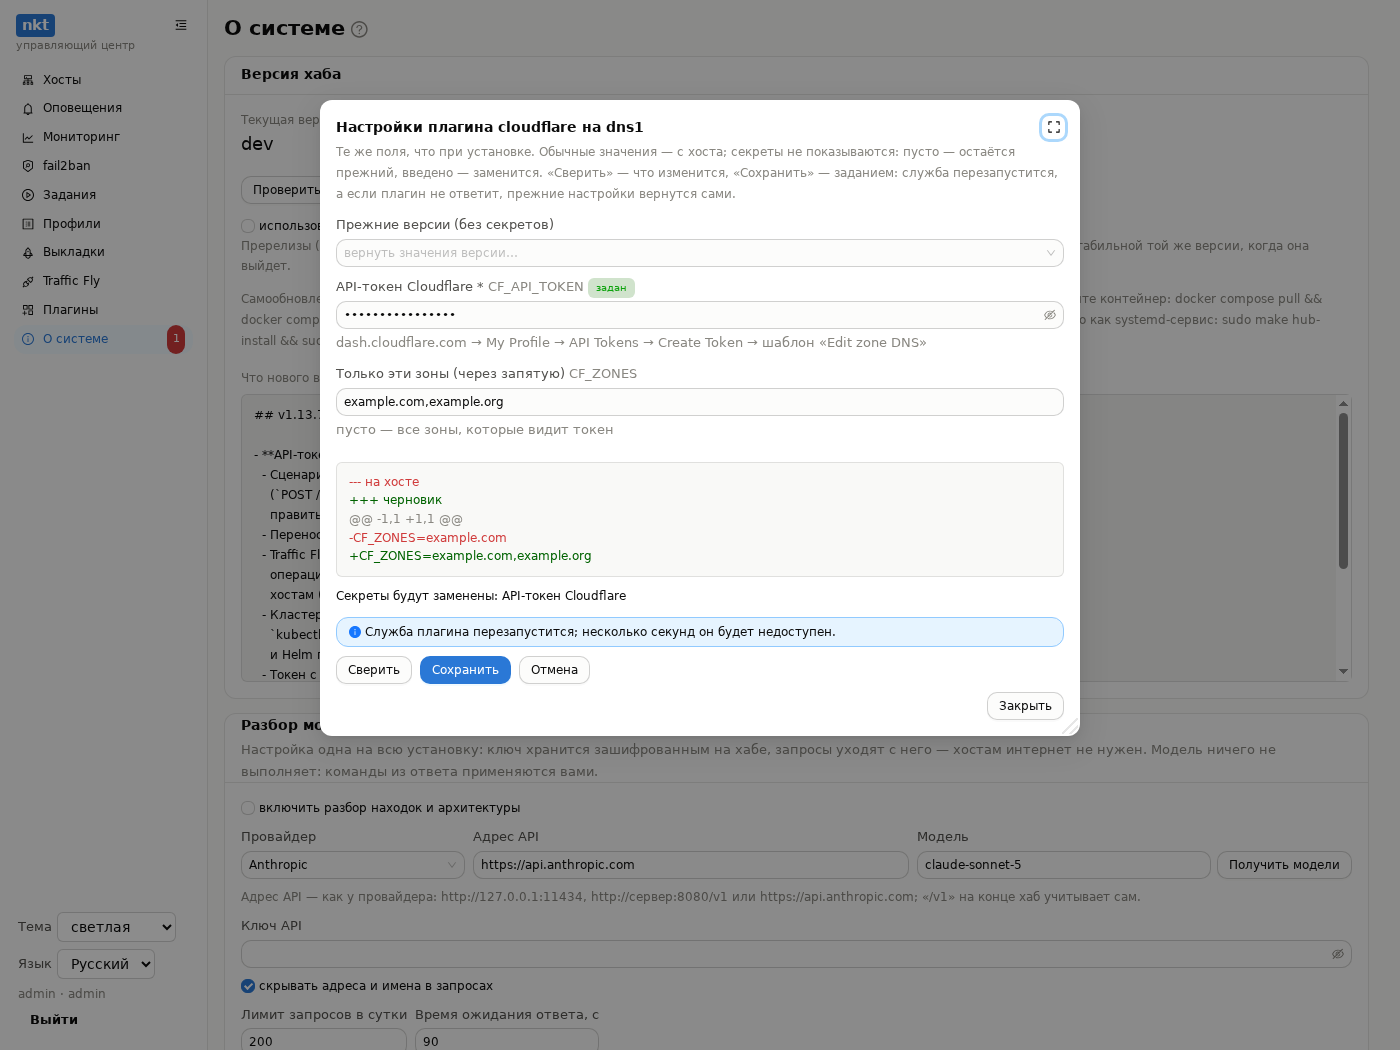Viewport: 1400px width, 1050px height.
Task: Toggle fullscreen for the plugin settings dialog
Action: point(1053,127)
